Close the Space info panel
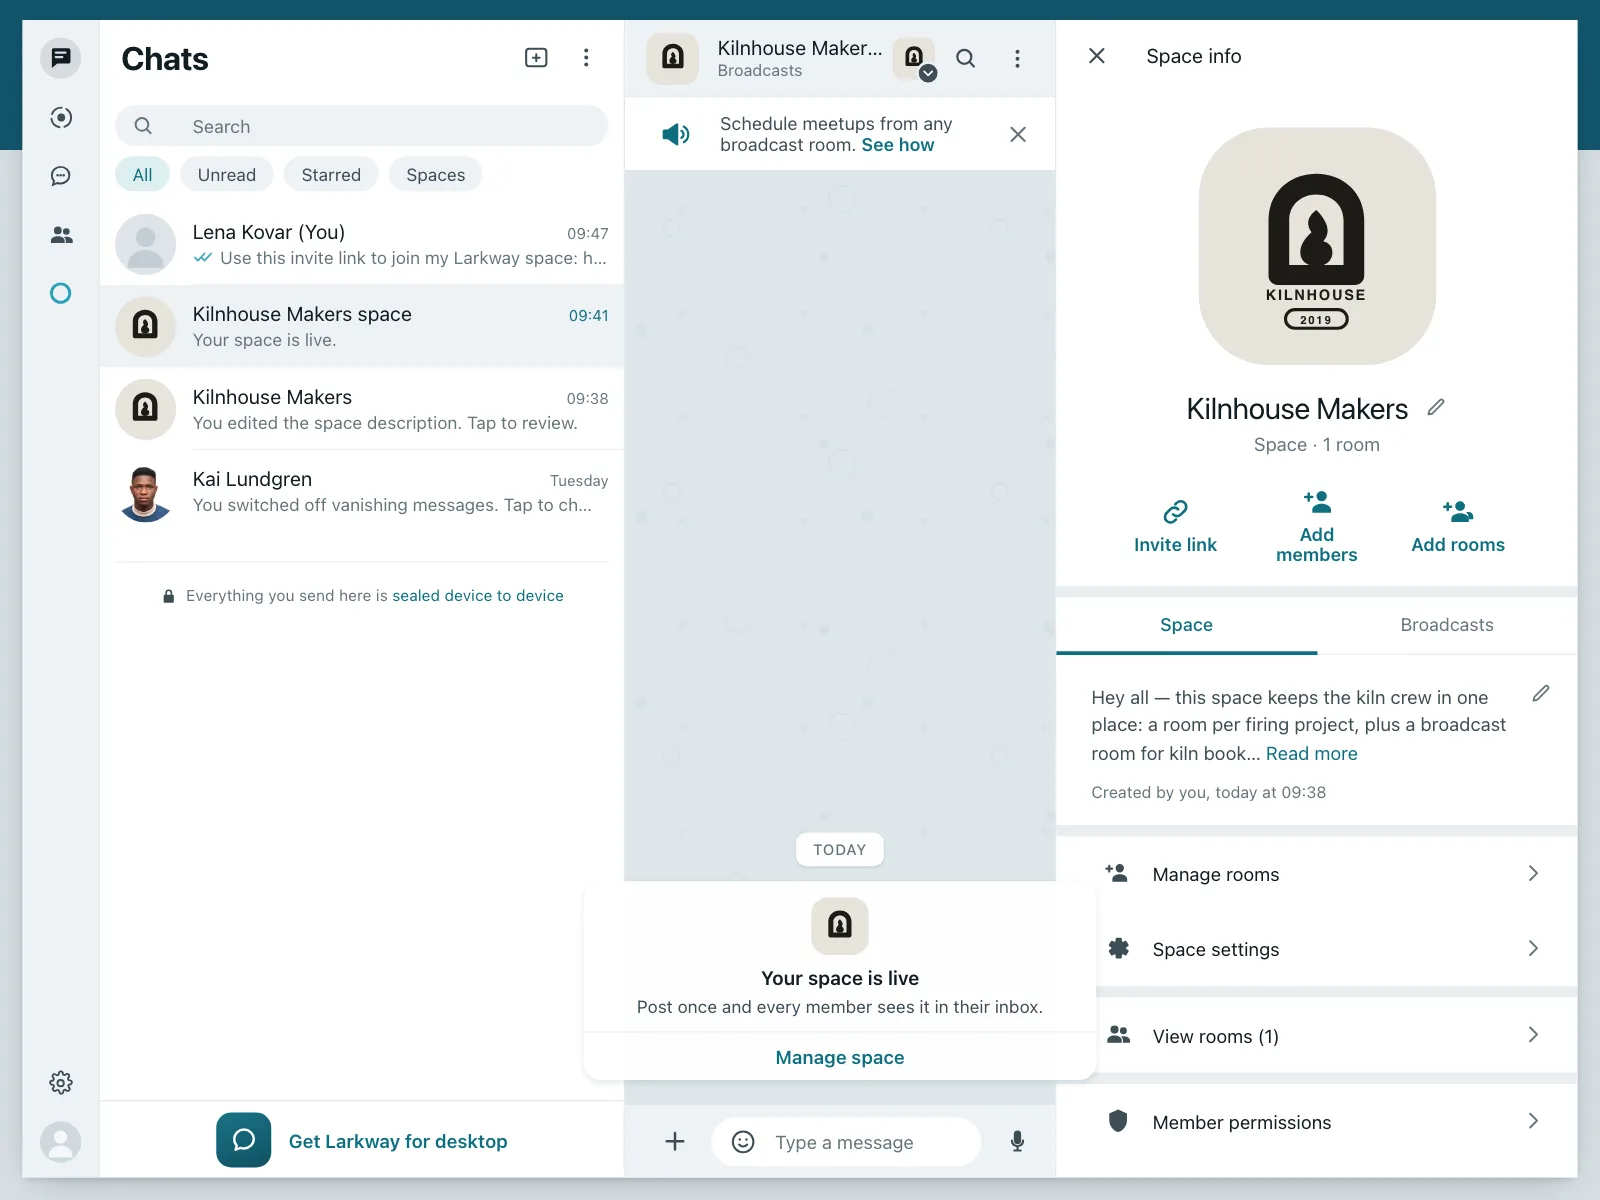Image resolution: width=1600 pixels, height=1200 pixels. pos(1097,56)
